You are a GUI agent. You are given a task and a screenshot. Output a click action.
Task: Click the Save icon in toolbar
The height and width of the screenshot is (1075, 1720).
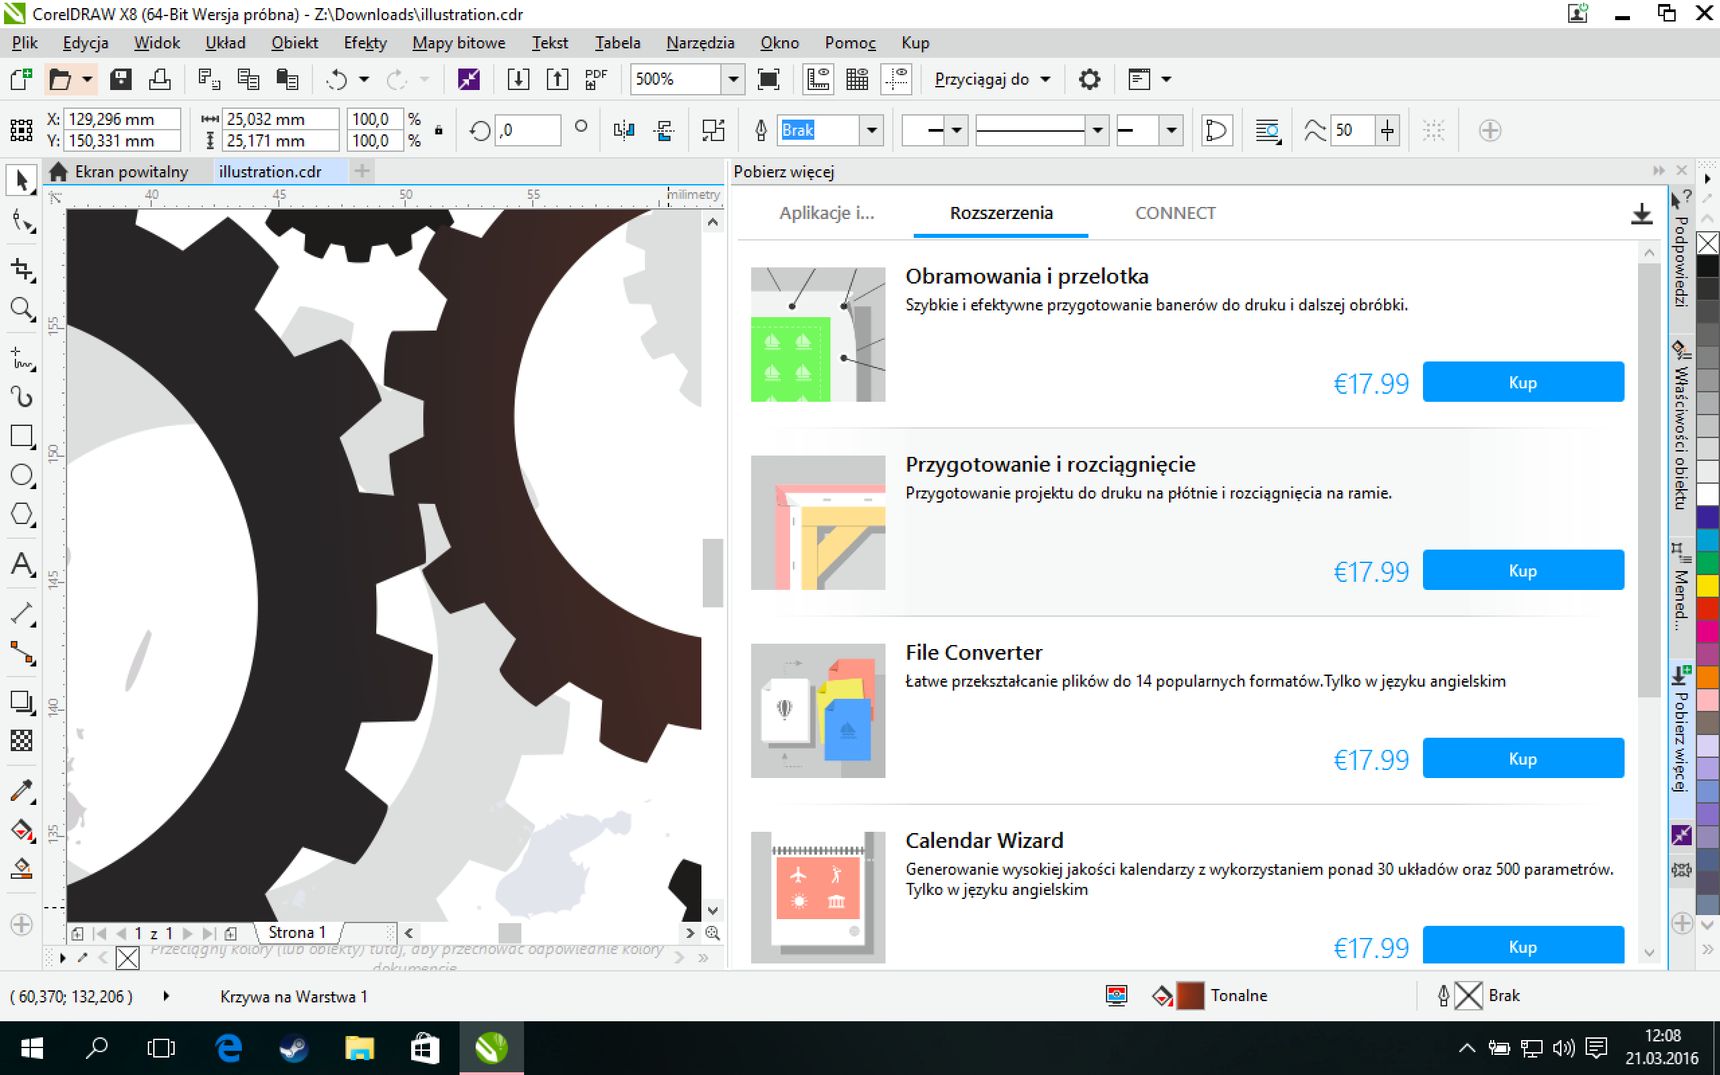(x=121, y=79)
